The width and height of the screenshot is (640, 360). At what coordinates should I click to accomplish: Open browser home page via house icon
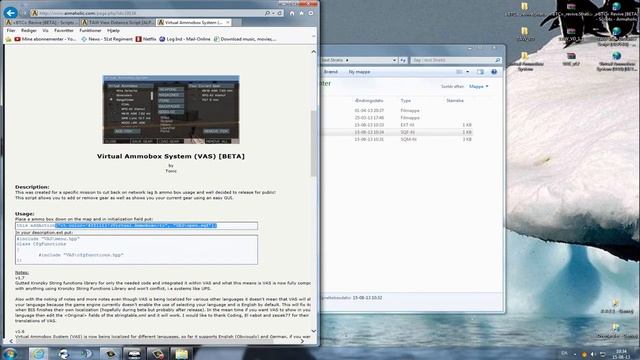[x=292, y=13]
